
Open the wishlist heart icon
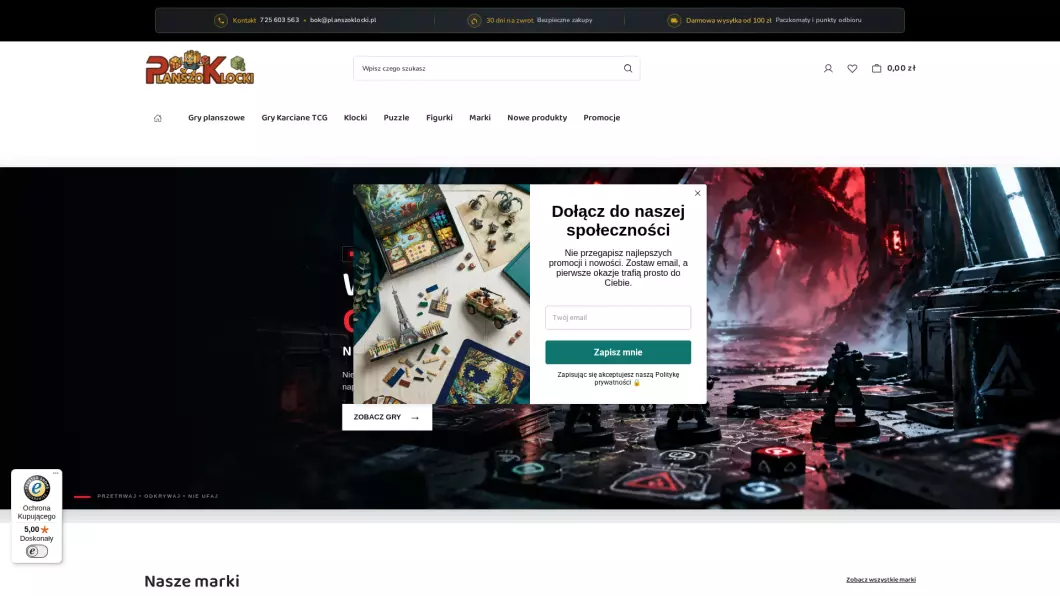coord(852,68)
